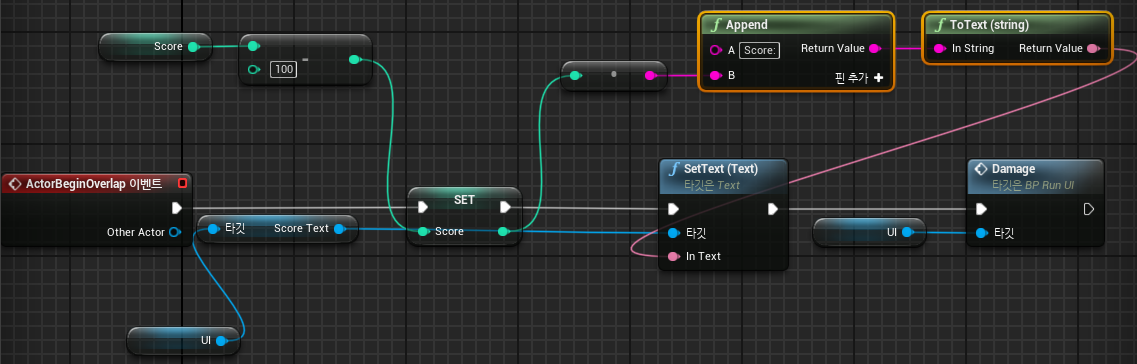Click the center dot of the conversion node
The height and width of the screenshot is (364, 1137).
pos(614,75)
